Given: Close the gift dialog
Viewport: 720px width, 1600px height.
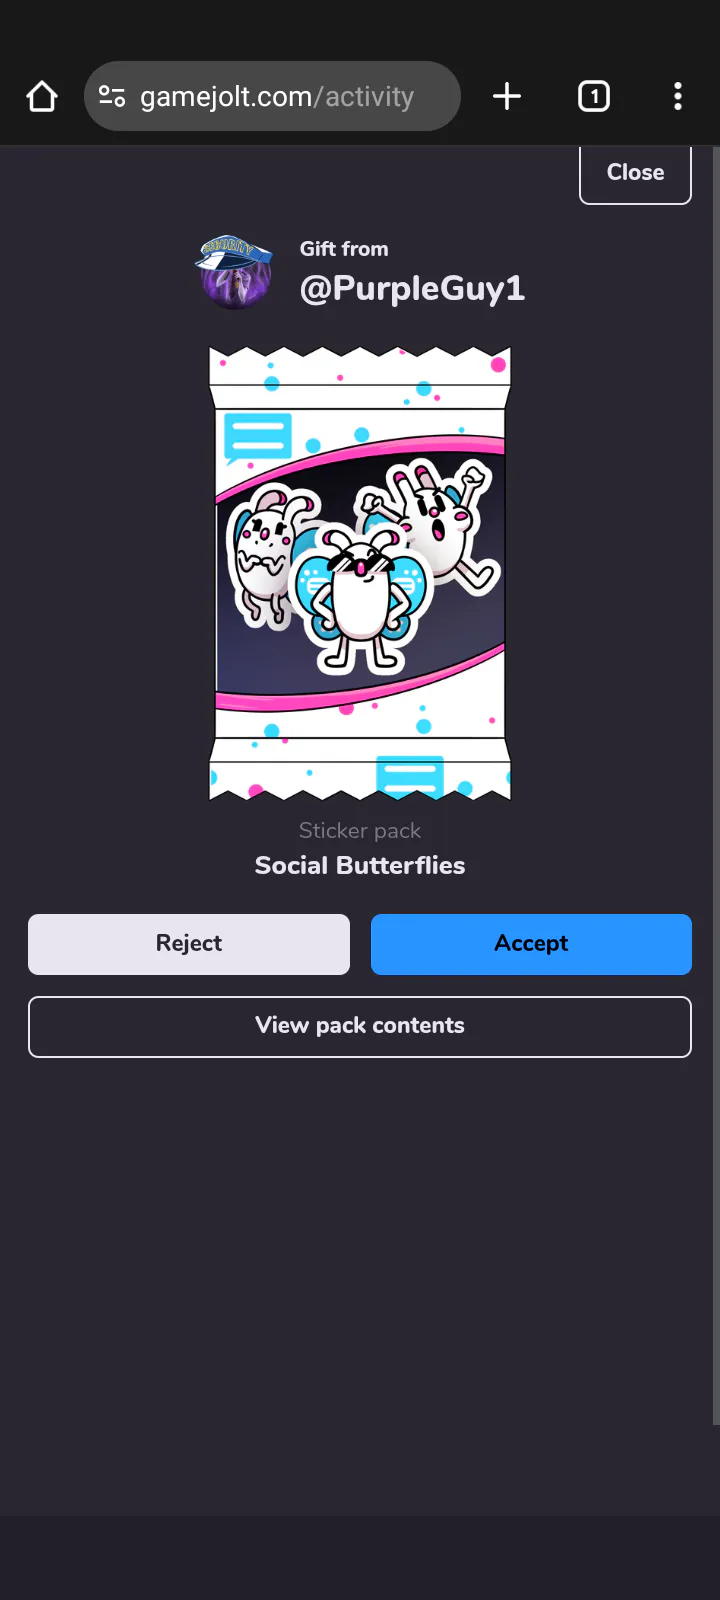Looking at the screenshot, I should (635, 173).
